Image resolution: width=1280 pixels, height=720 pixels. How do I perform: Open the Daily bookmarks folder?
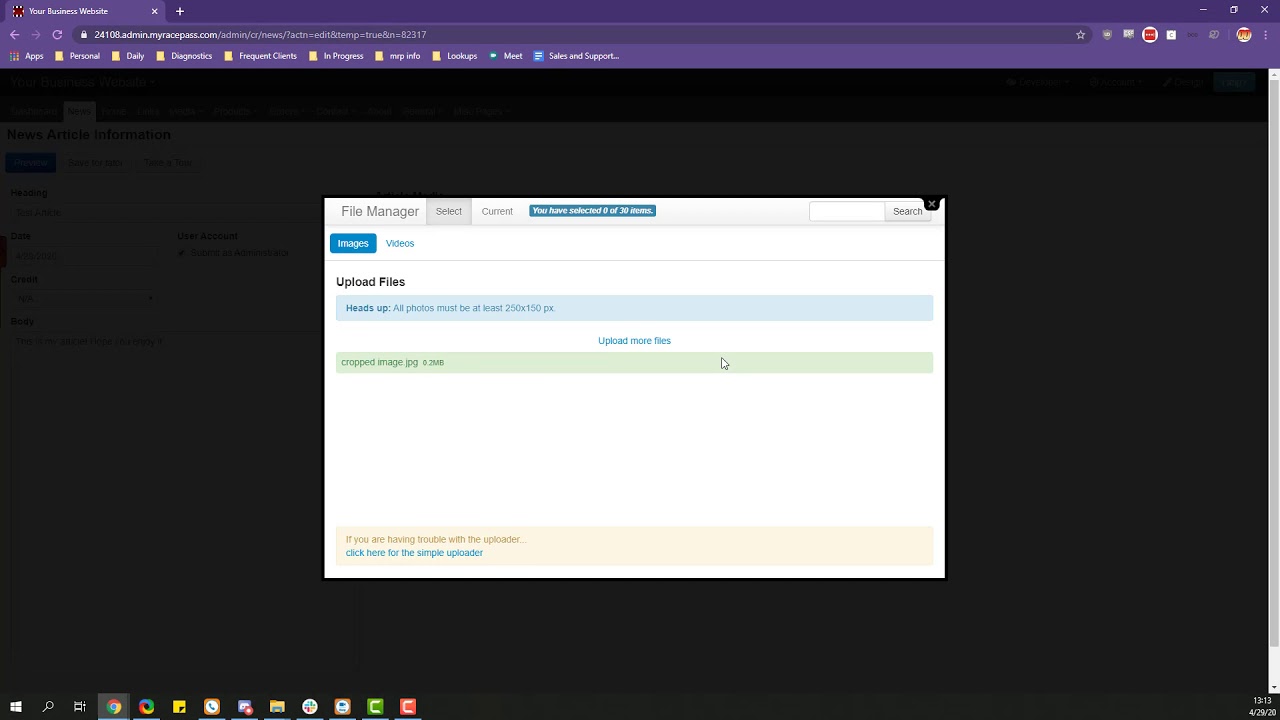[128, 56]
